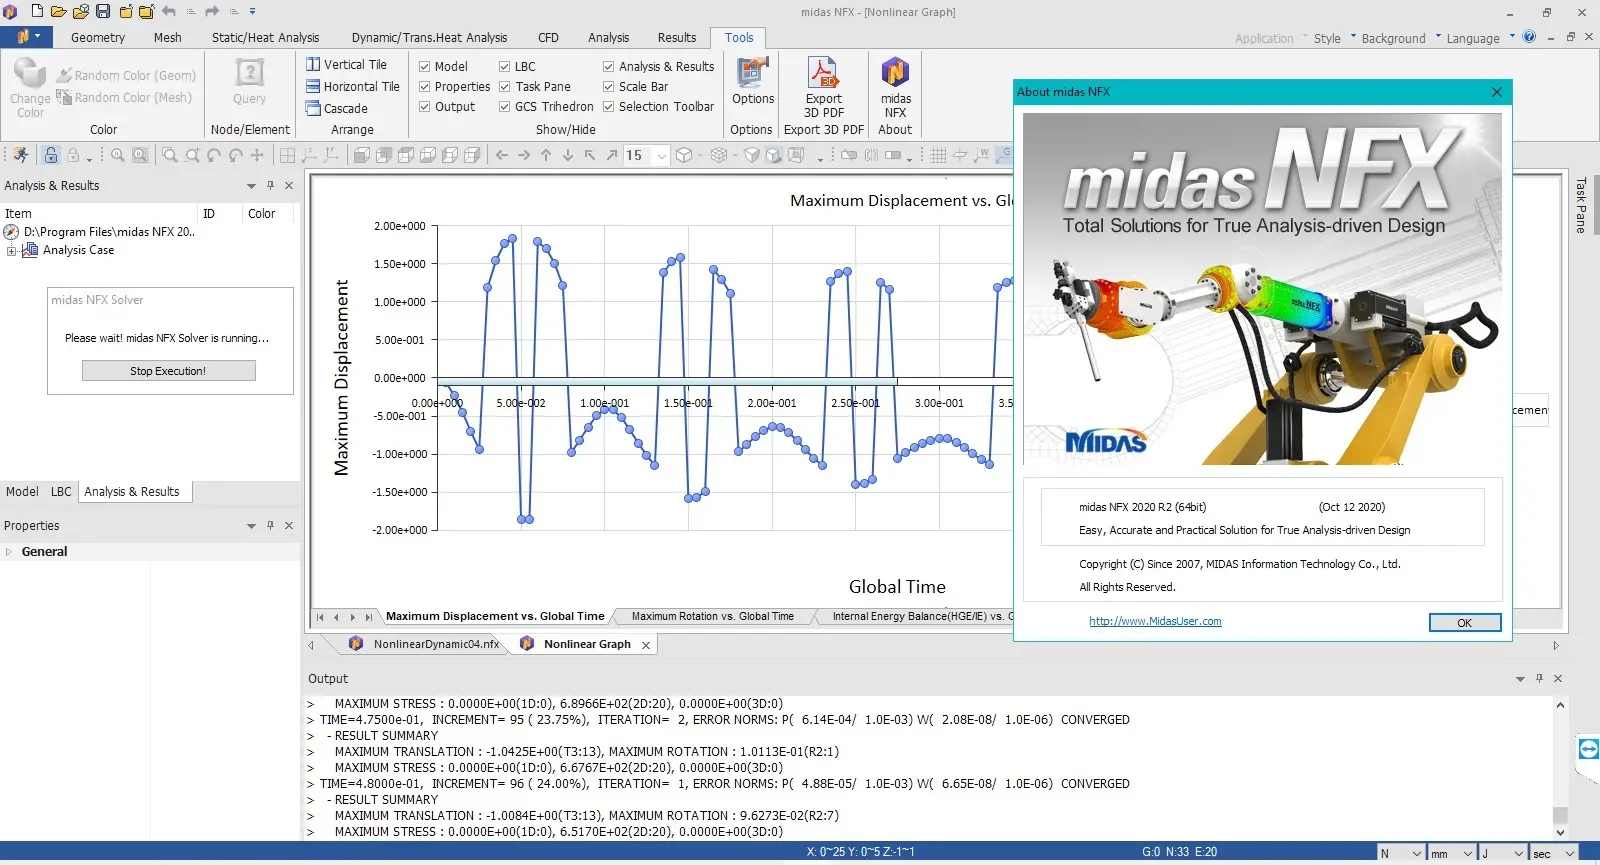Open the Analysis & Results panel menu arrow
1600x865 pixels.
click(x=251, y=186)
